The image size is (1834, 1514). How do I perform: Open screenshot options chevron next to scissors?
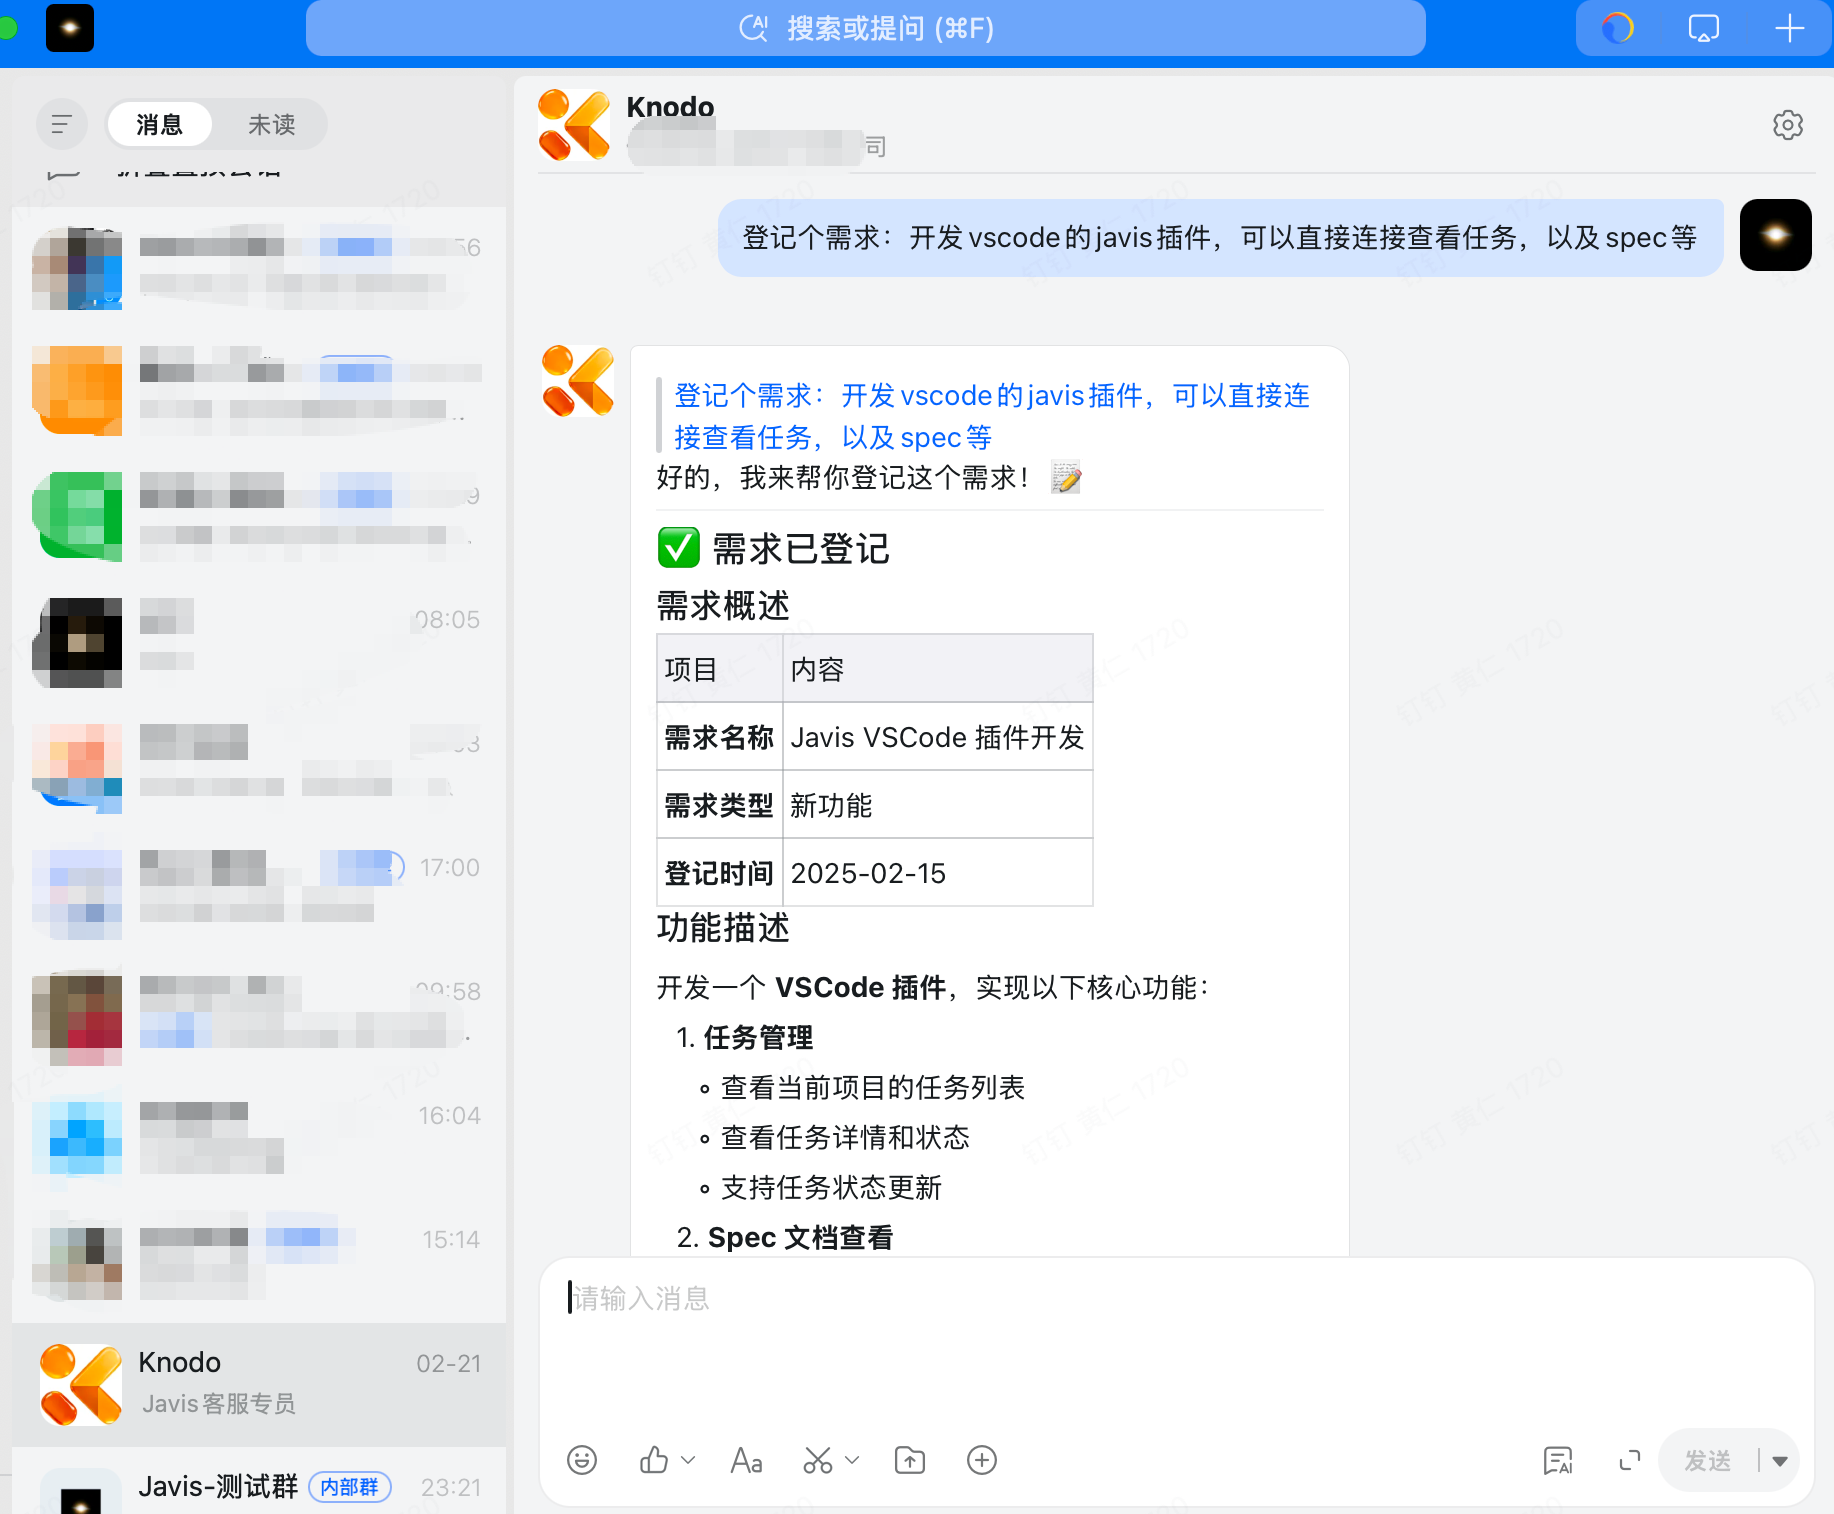(x=851, y=1461)
